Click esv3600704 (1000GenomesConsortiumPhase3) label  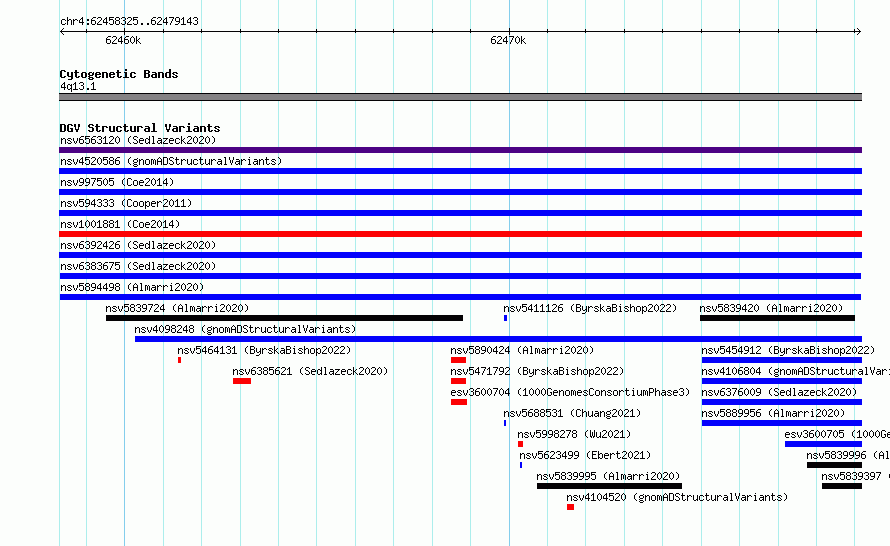(x=570, y=392)
